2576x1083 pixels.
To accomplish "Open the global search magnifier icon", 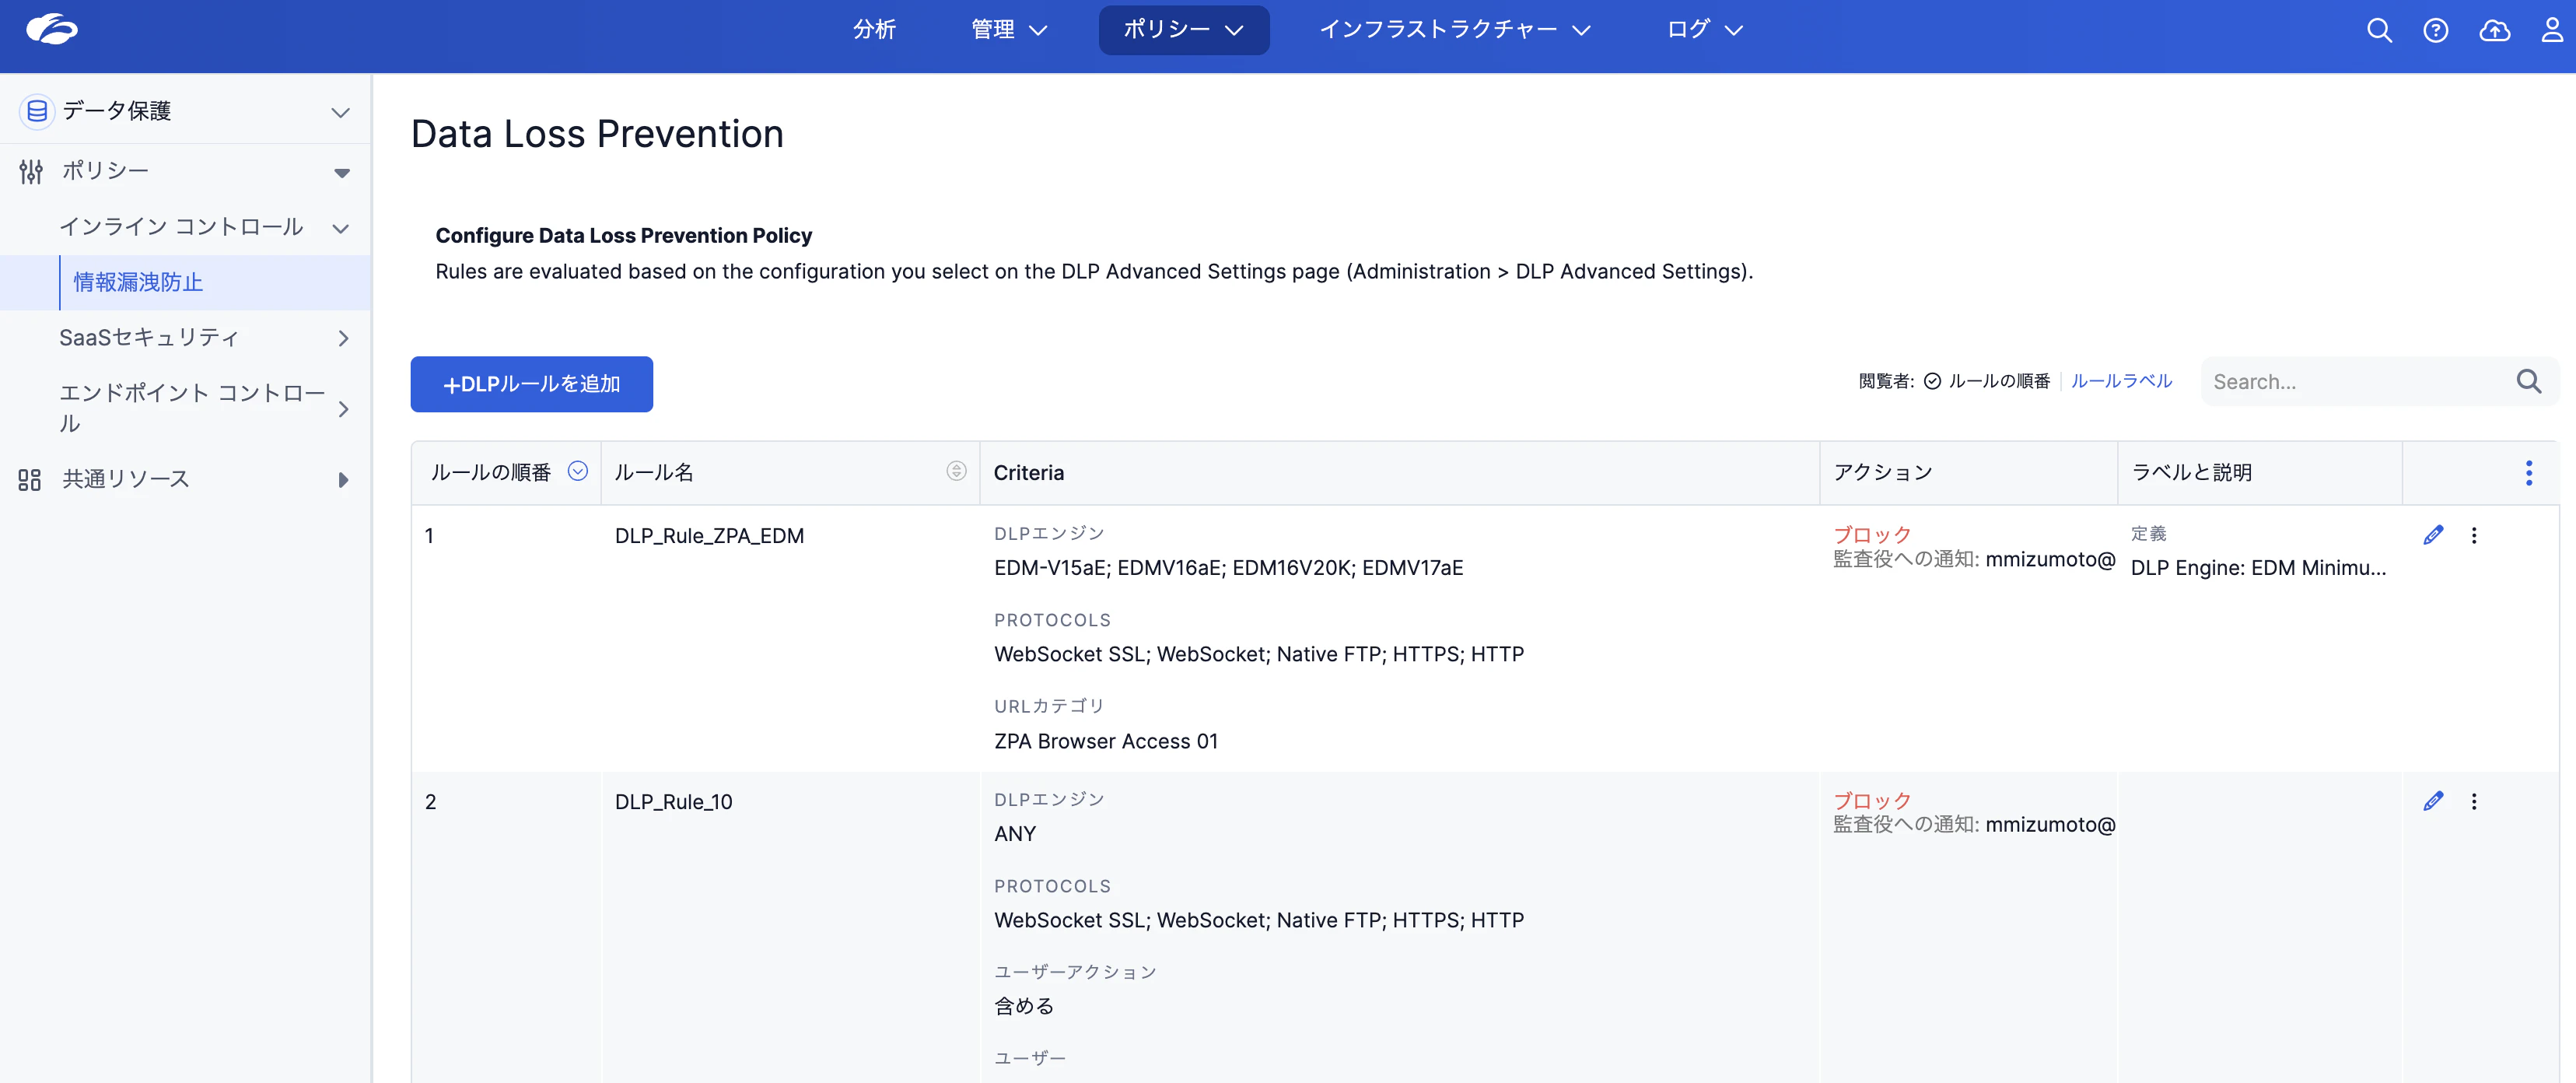I will pyautogui.click(x=2379, y=30).
